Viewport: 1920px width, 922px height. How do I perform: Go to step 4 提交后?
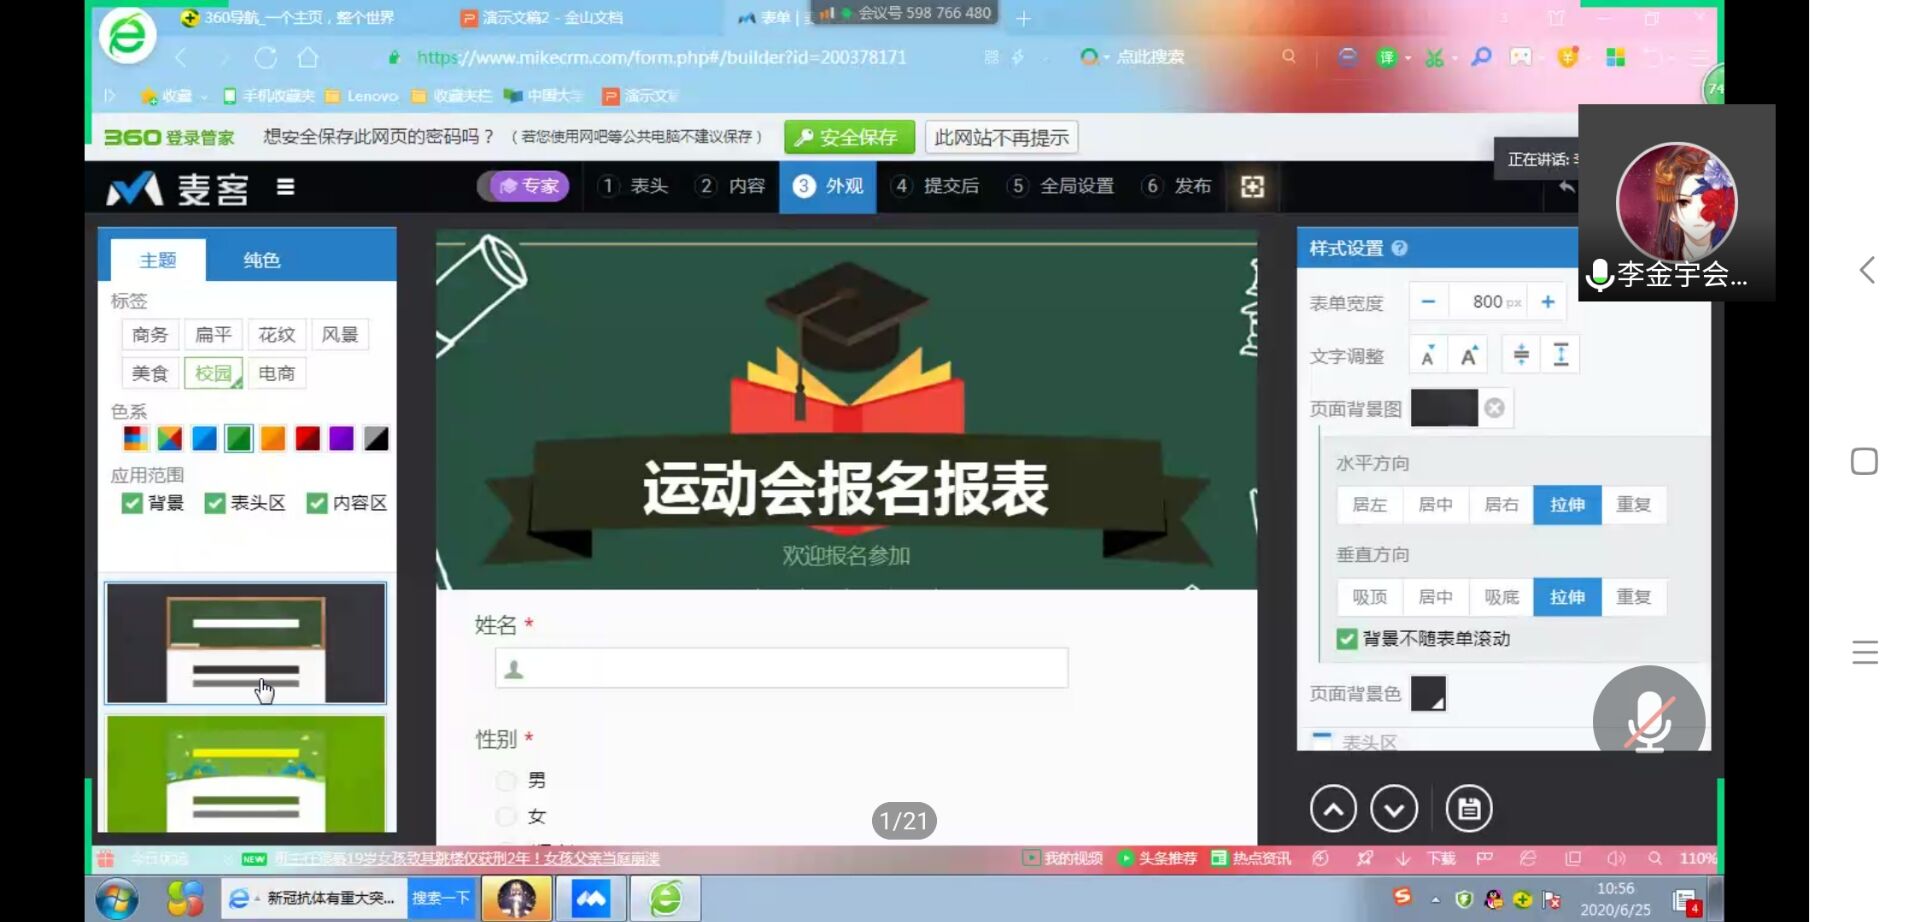[x=937, y=186]
